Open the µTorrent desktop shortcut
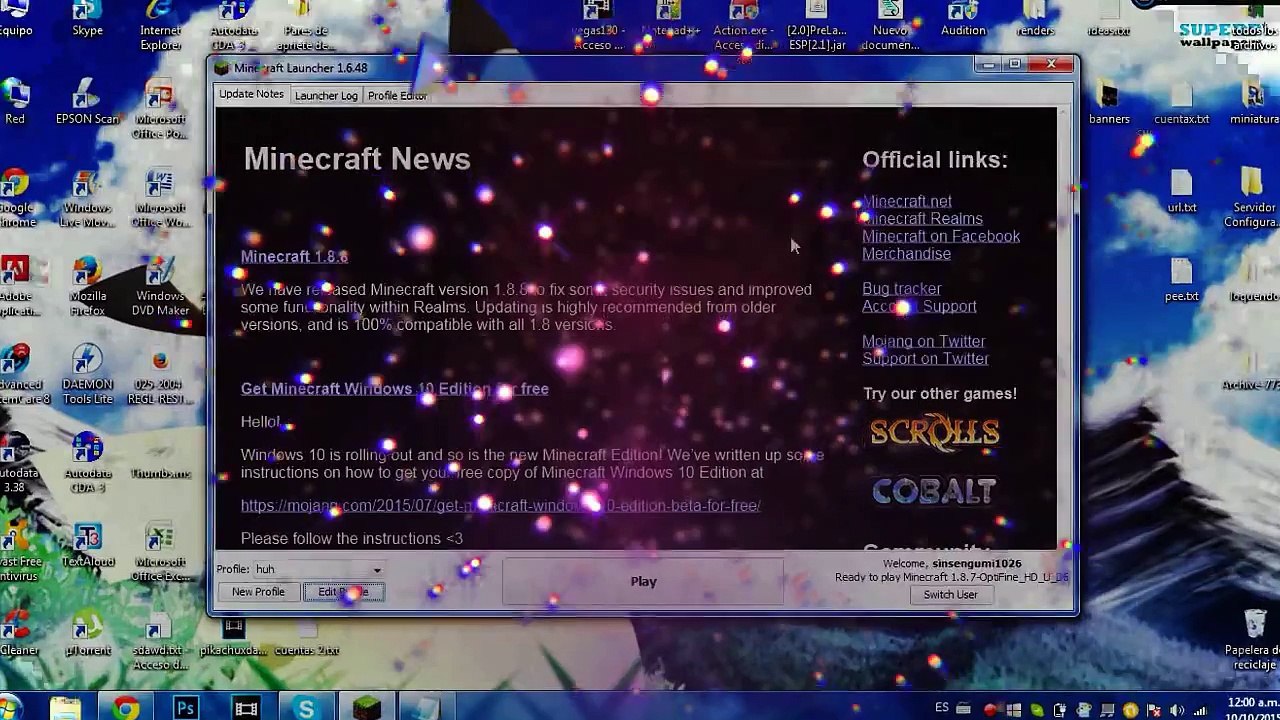Screen dimensions: 1280x720 click(x=87, y=635)
